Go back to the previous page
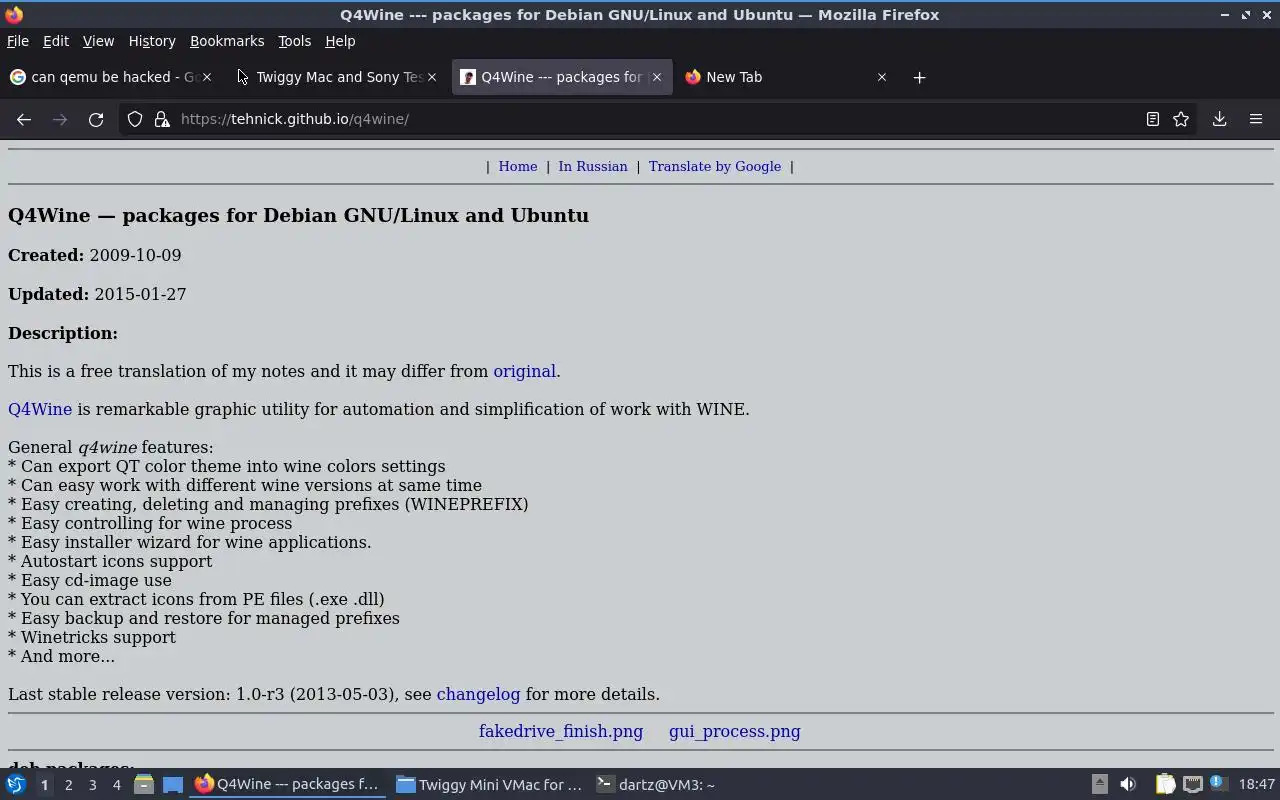Screen dimensions: 1280x800 24,119
